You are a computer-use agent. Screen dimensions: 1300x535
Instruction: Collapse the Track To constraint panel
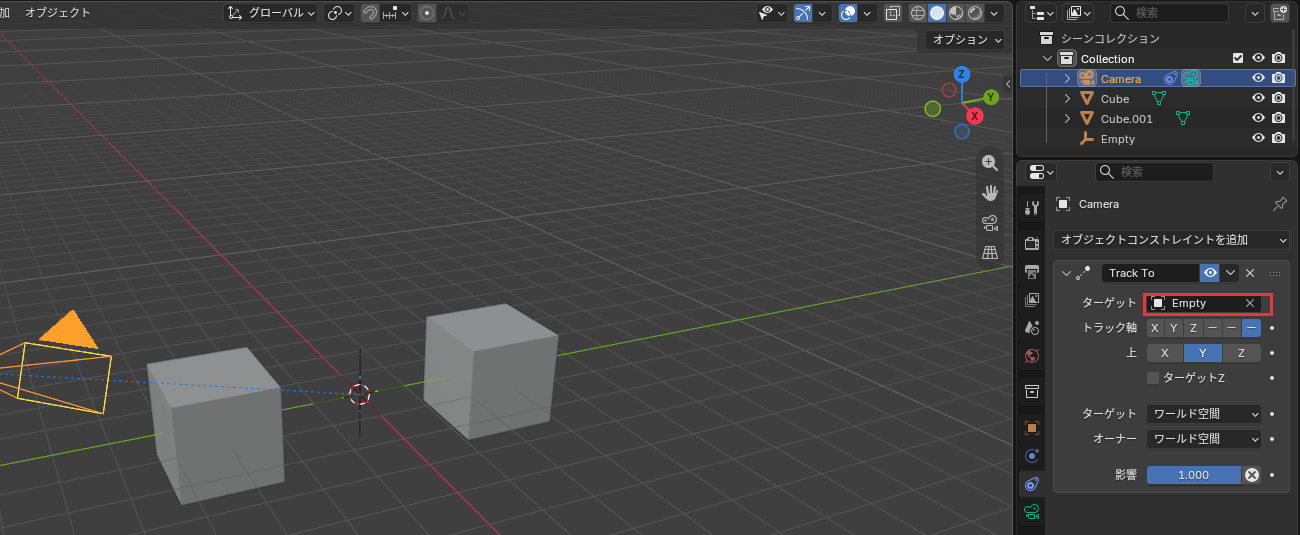1066,273
